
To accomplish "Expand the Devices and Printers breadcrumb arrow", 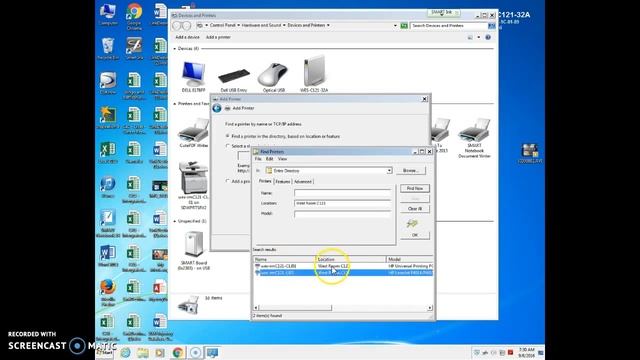I will (x=328, y=25).
